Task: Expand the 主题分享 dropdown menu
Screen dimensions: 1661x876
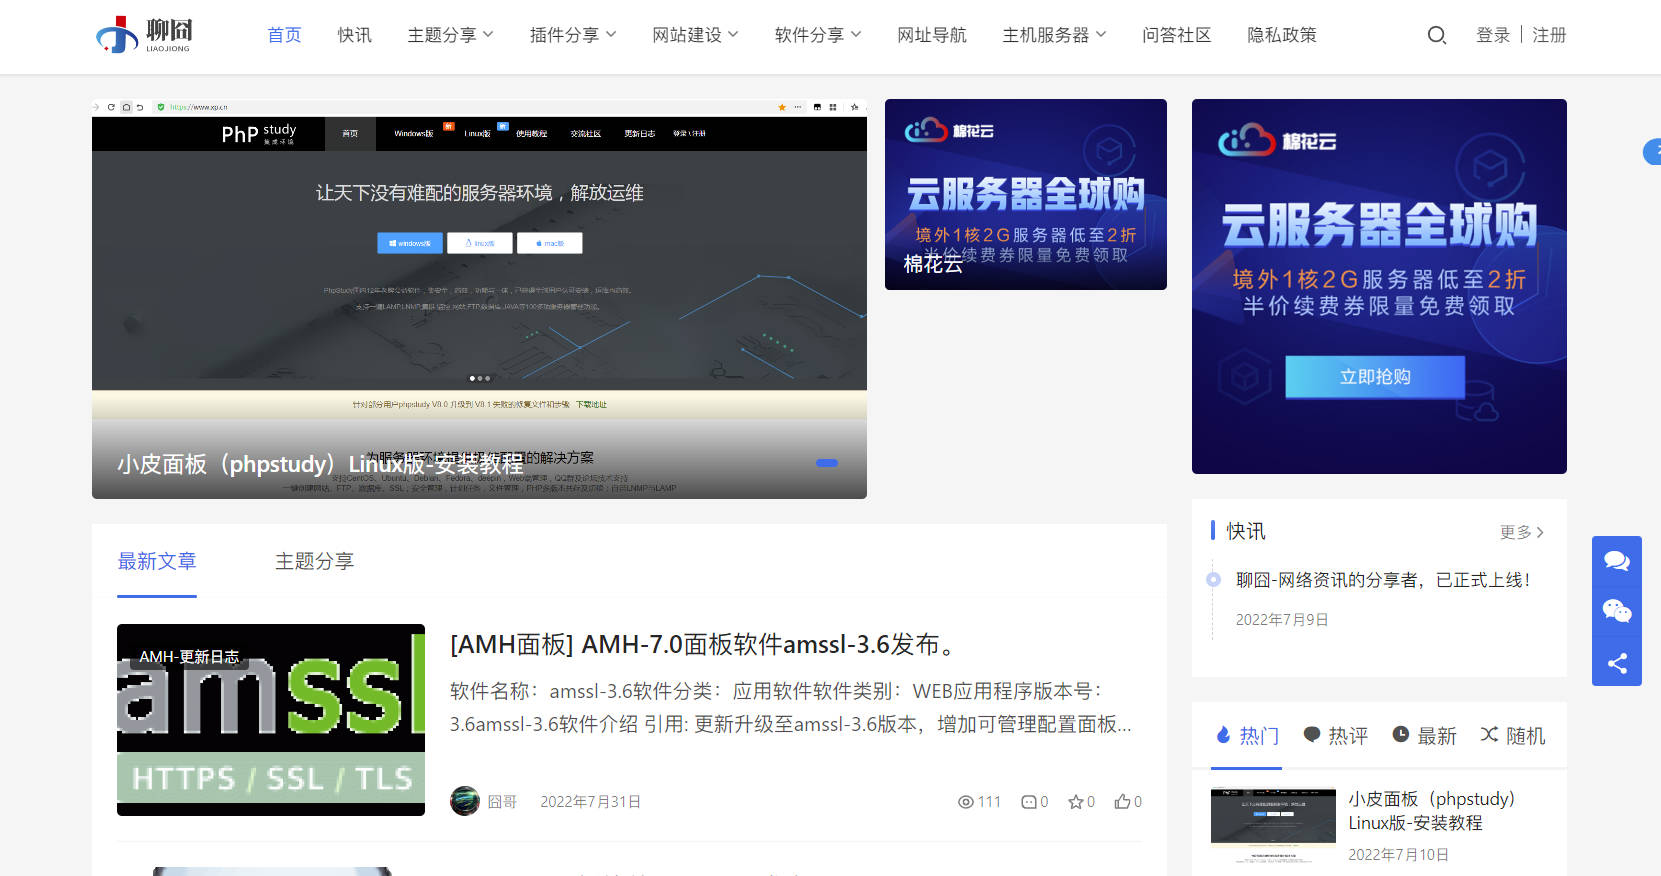Action: 450,35
